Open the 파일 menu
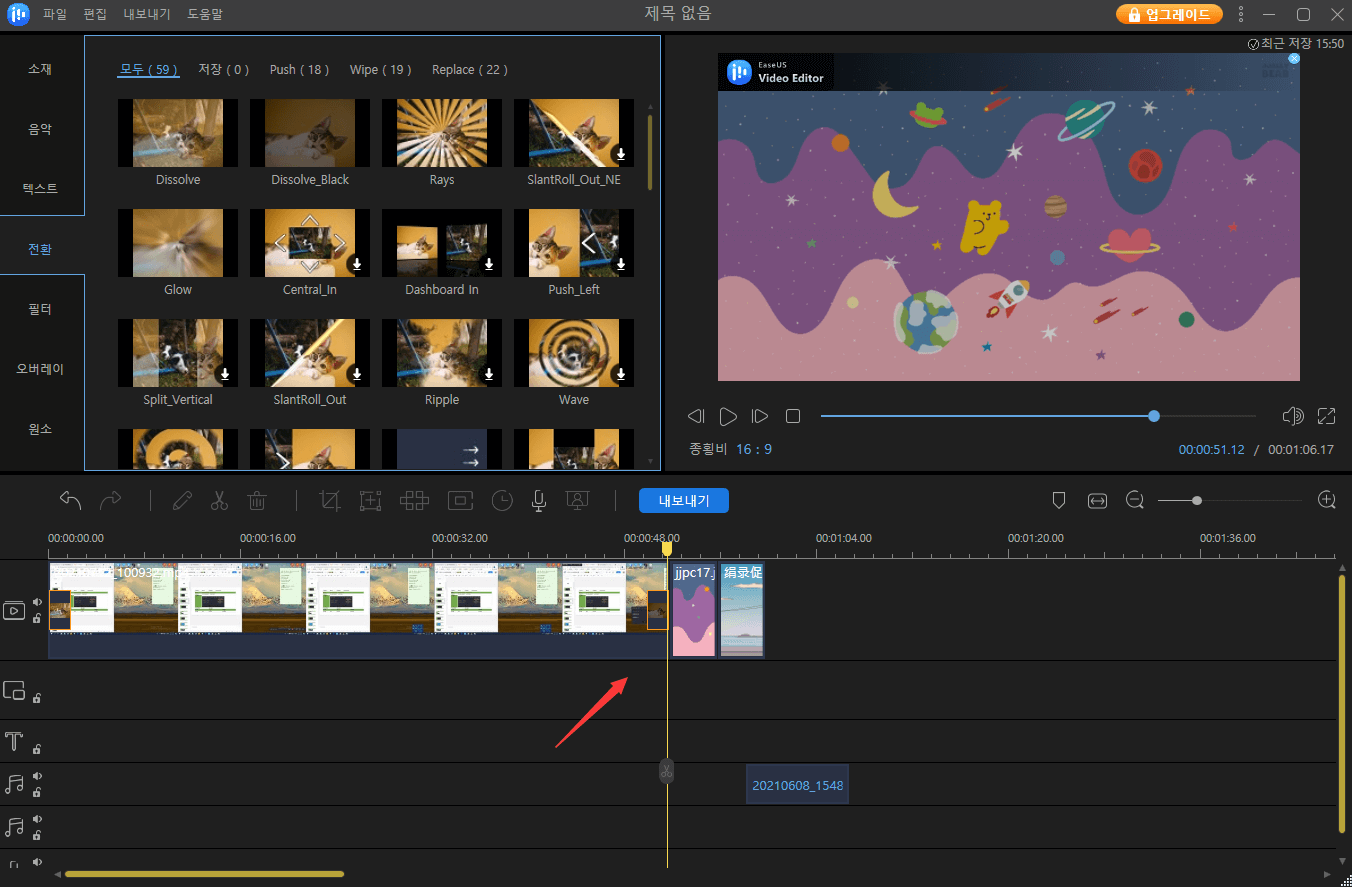 pos(55,14)
